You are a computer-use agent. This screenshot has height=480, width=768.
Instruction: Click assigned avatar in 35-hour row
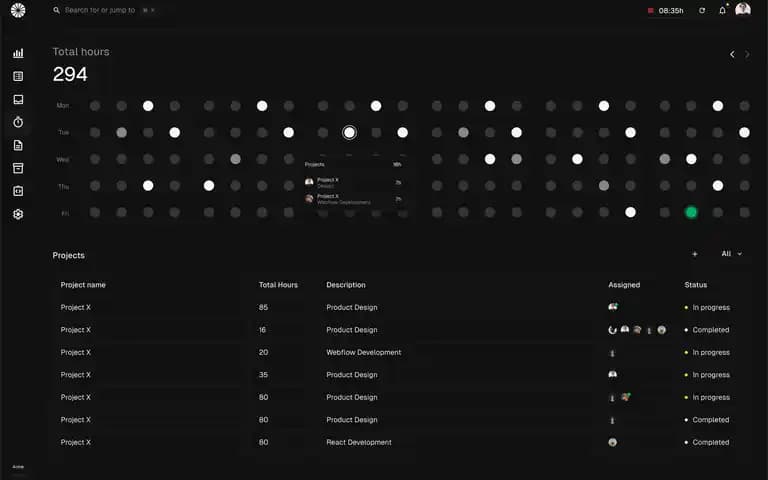tap(612, 375)
